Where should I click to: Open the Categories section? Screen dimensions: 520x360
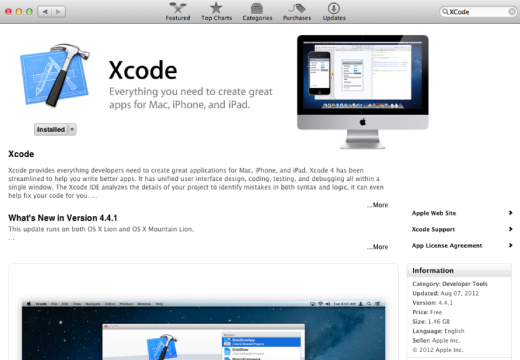[257, 12]
